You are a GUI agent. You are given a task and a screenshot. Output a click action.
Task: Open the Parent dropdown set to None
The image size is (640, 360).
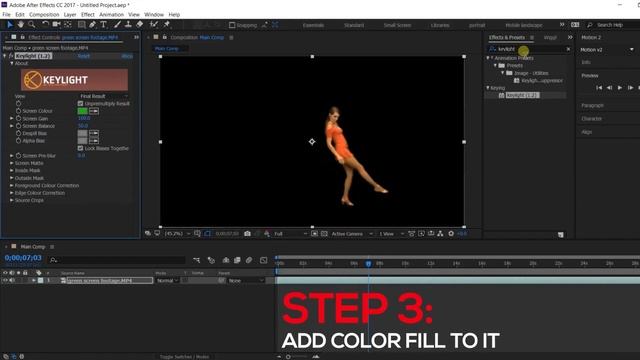click(246, 281)
